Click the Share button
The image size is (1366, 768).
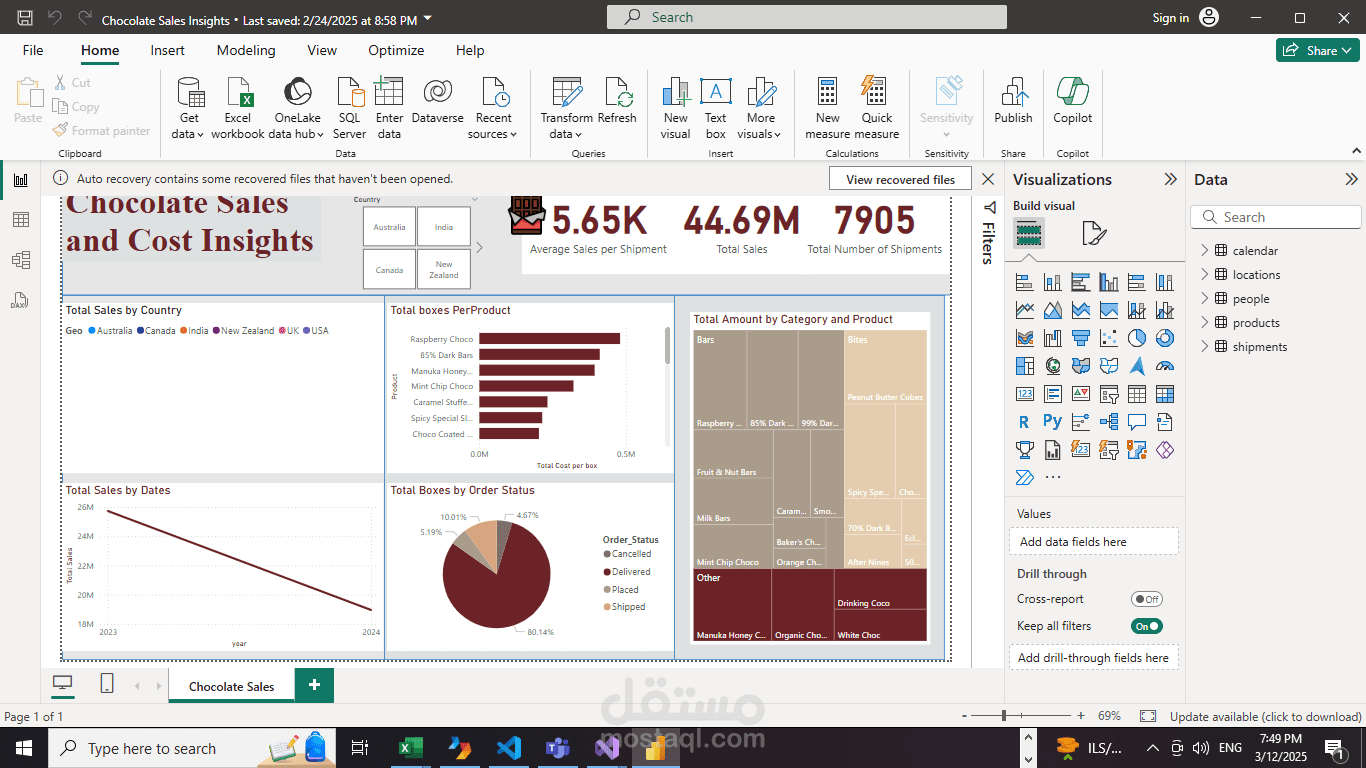point(1317,50)
